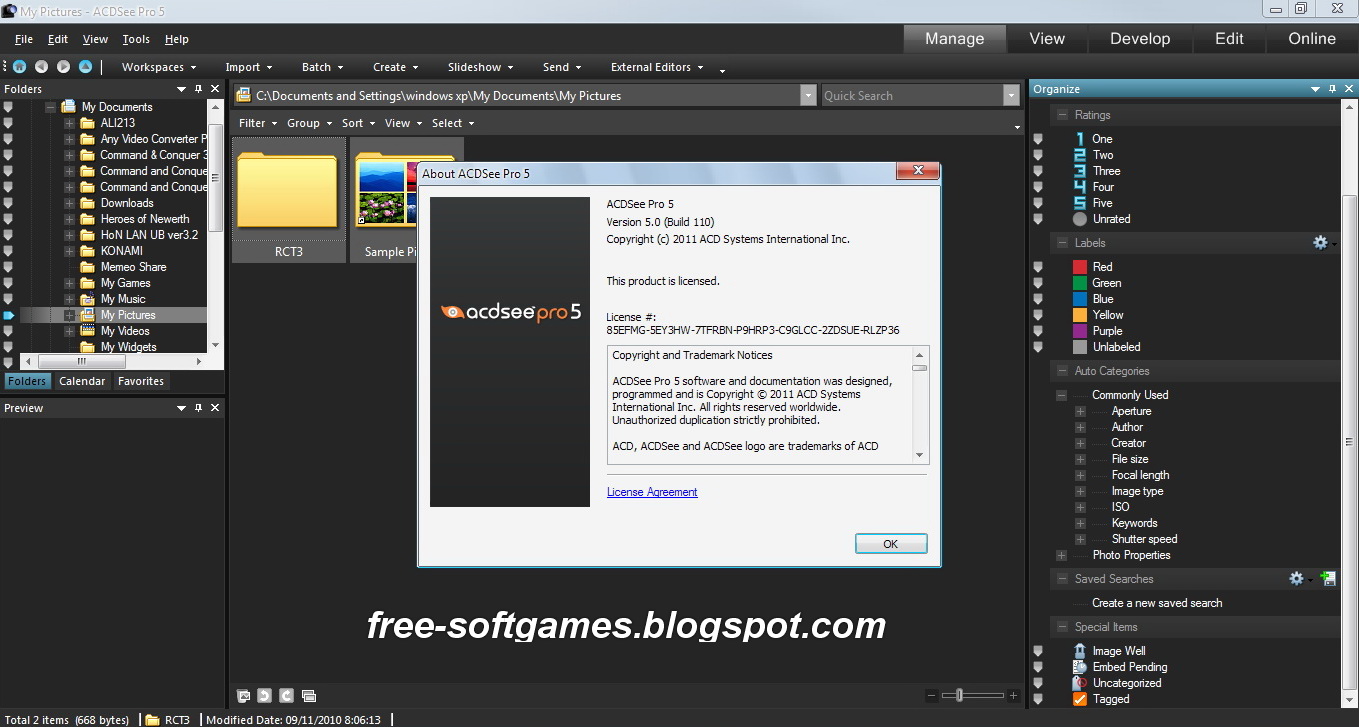Viewport: 1359px width, 727px height.
Task: Toggle Easy-Select marker for Purple label
Action: click(1038, 331)
